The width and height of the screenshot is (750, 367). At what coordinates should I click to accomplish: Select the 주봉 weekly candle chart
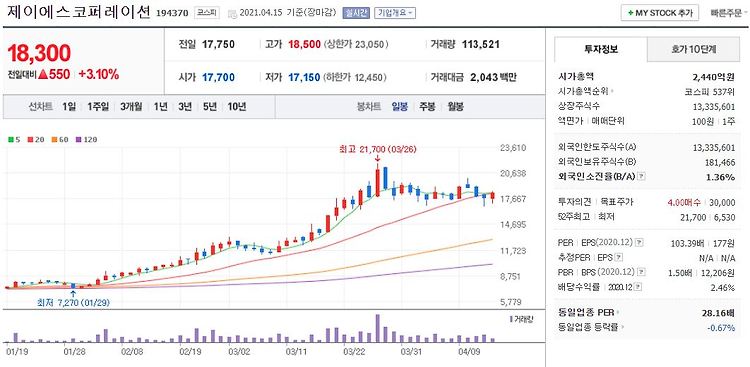(427, 107)
